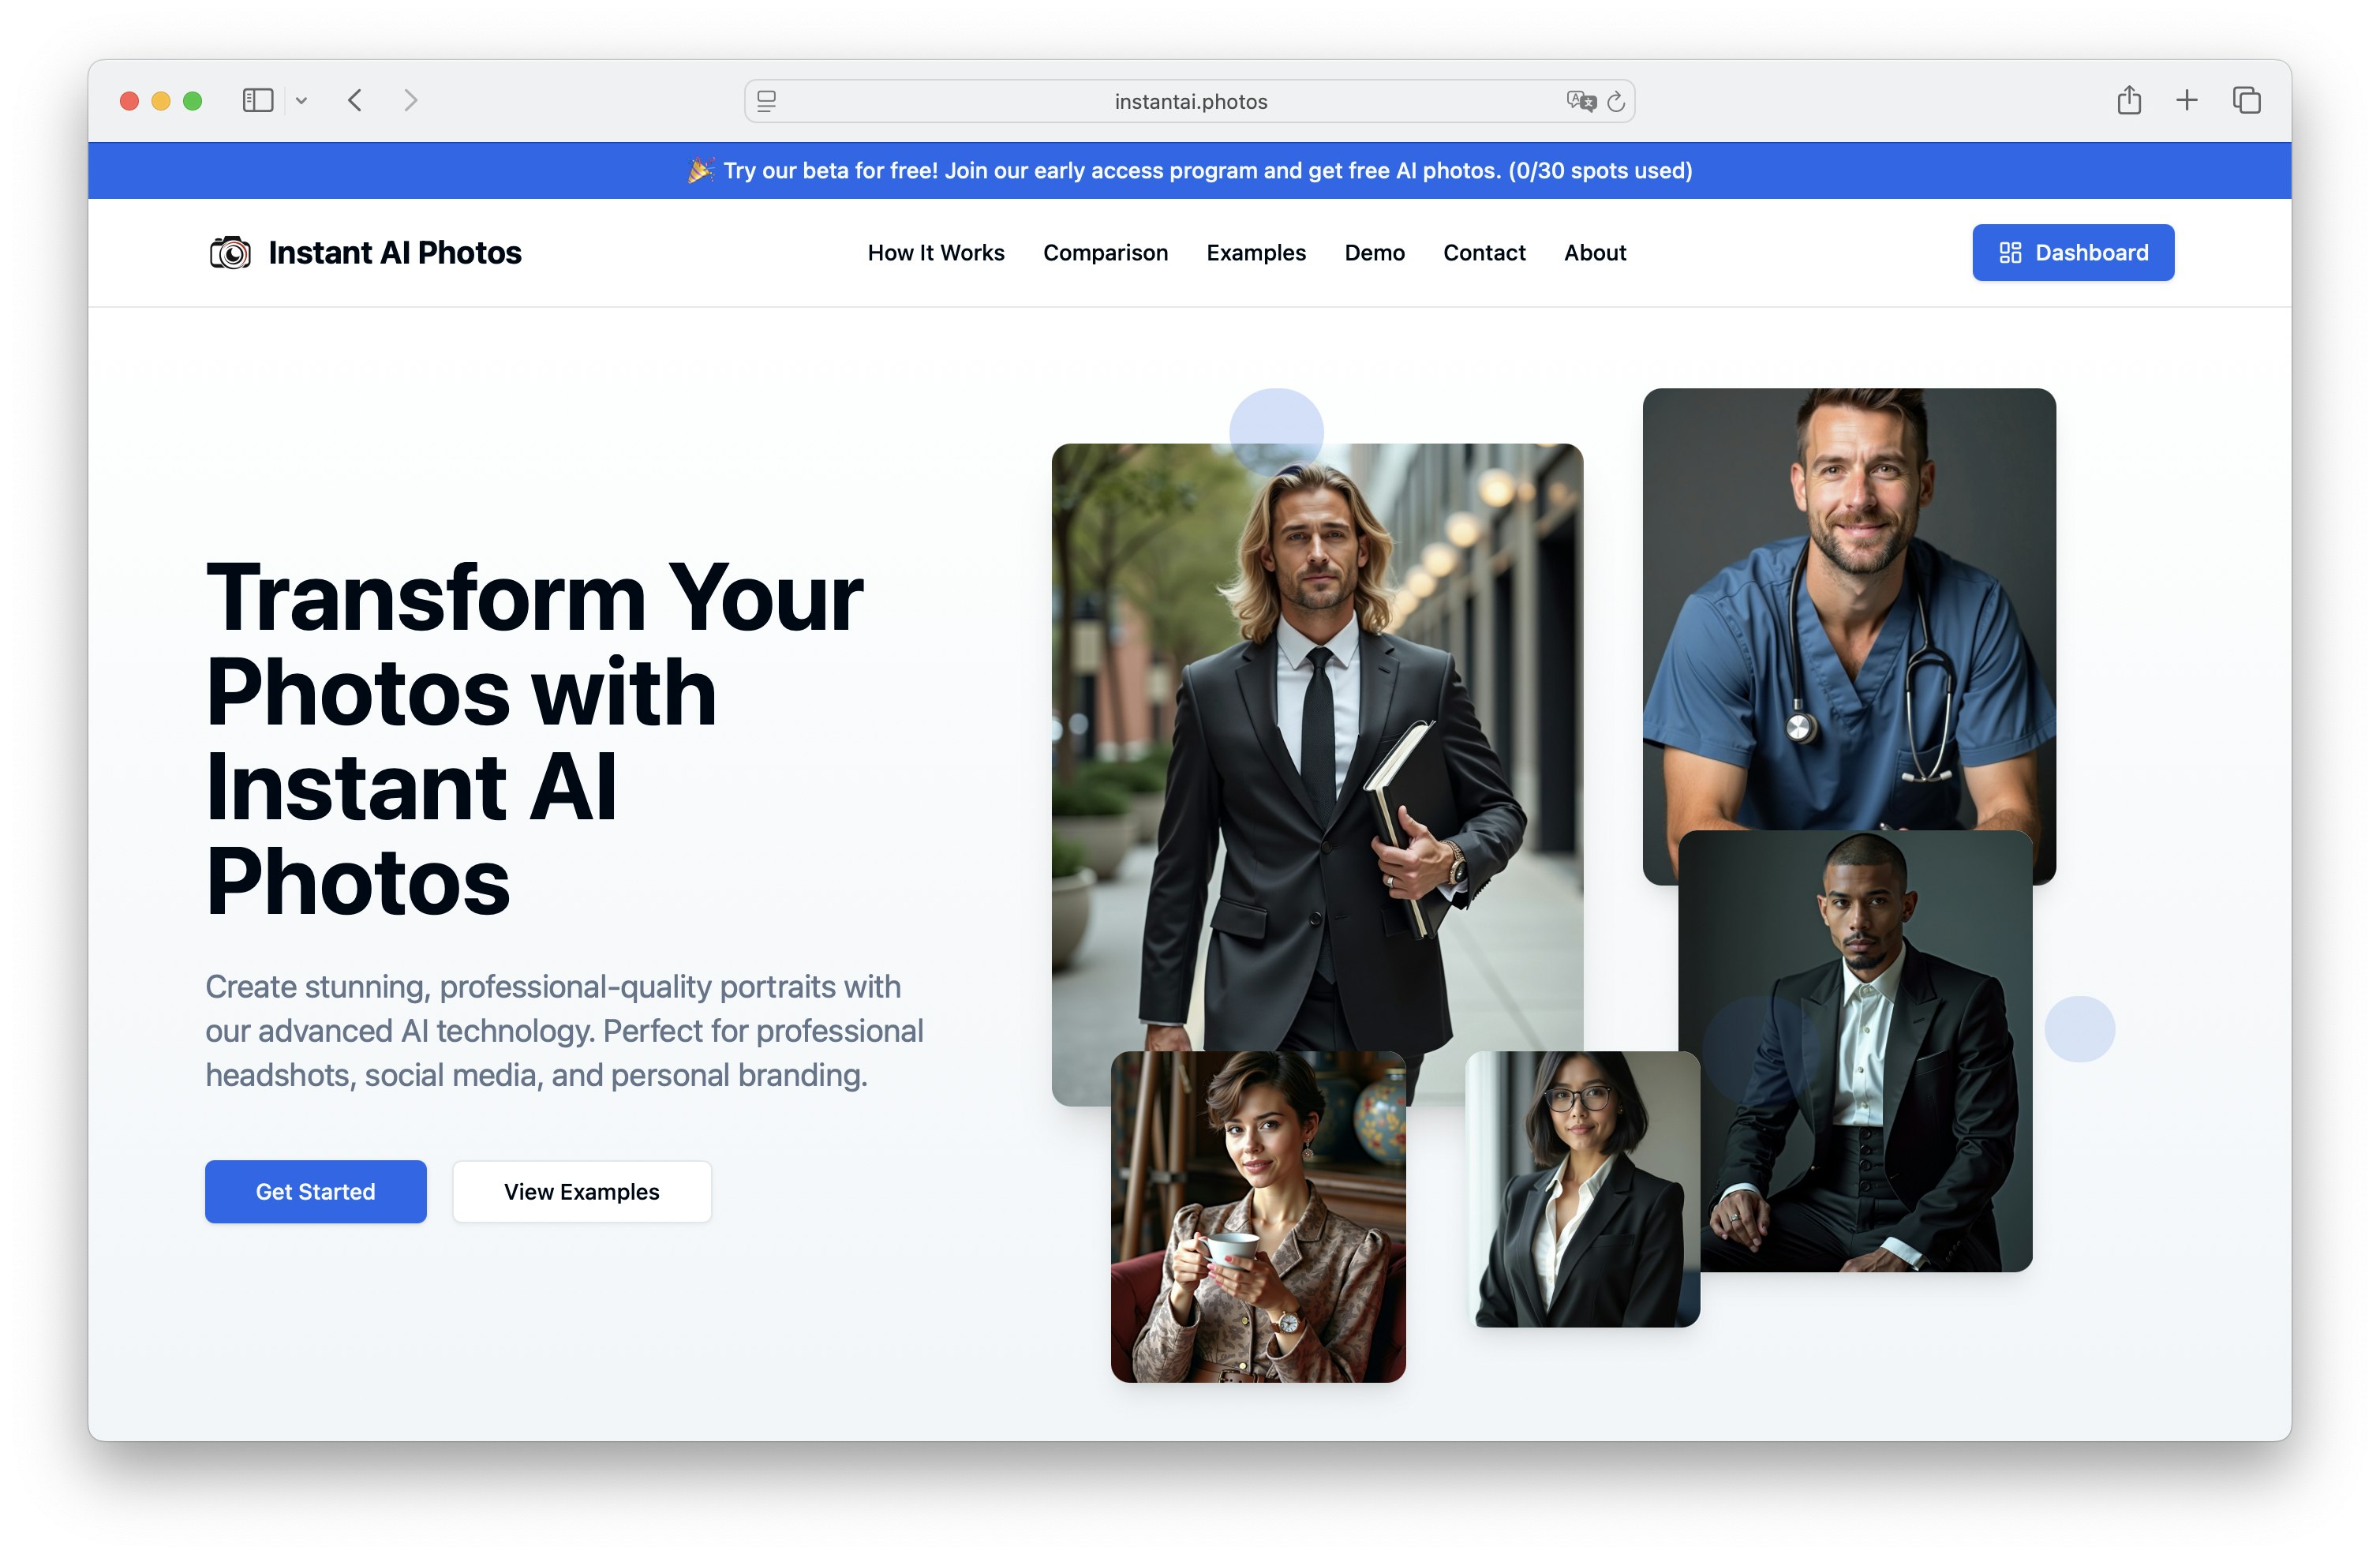
Task: Click the translate icon in address bar
Action: [x=1580, y=101]
